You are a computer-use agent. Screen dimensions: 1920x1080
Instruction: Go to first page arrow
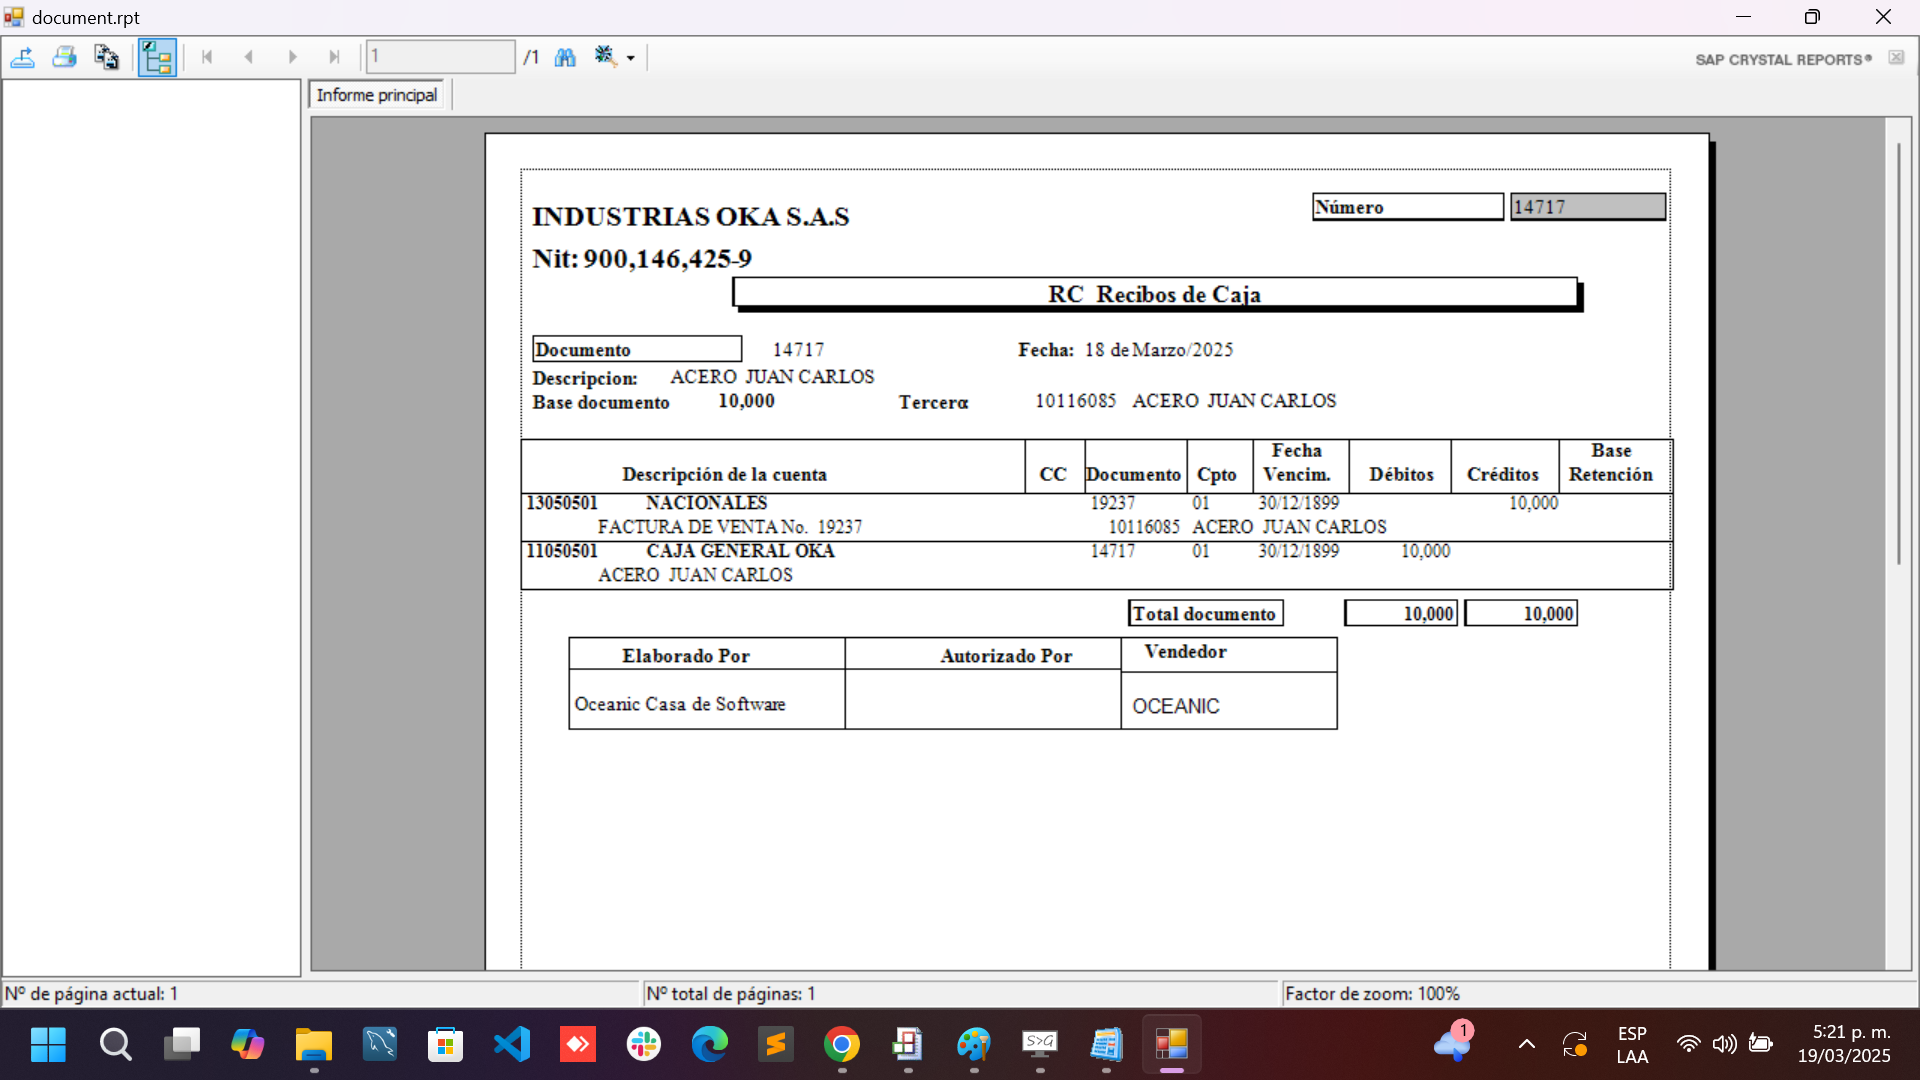207,57
